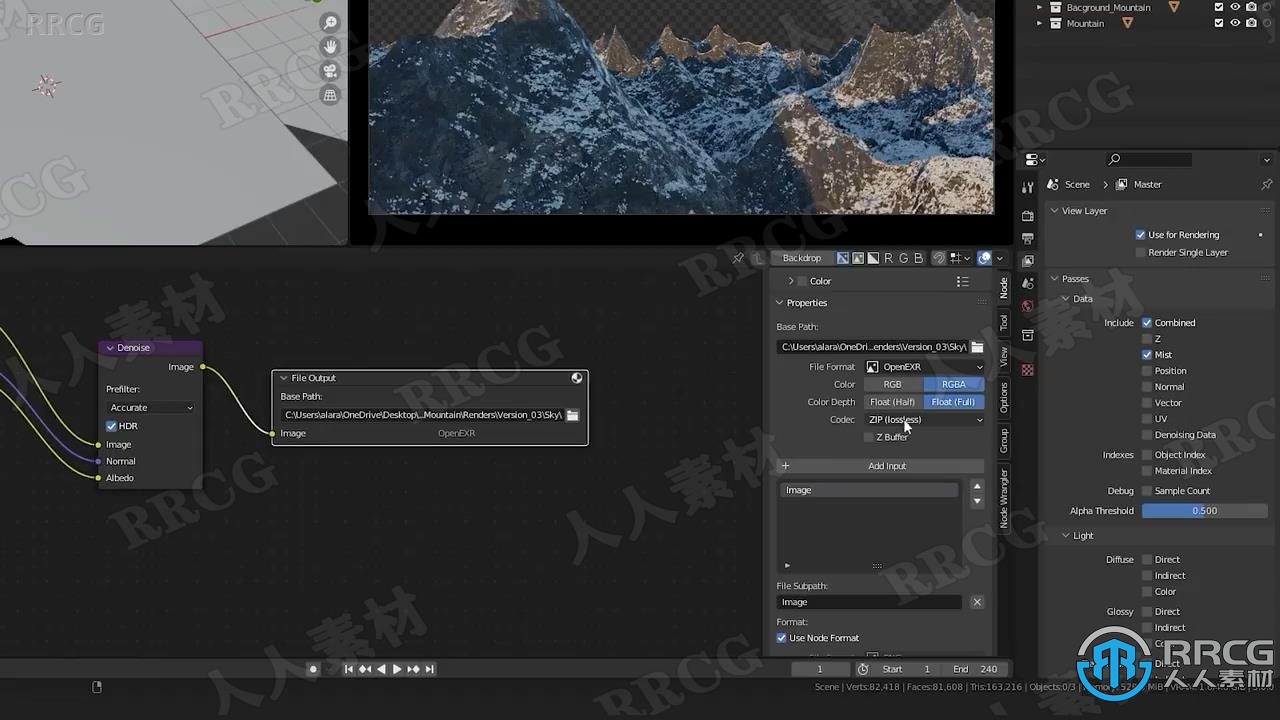The image size is (1280, 720).
Task: Disable Use for Rendering checkbox
Action: pyautogui.click(x=1140, y=235)
